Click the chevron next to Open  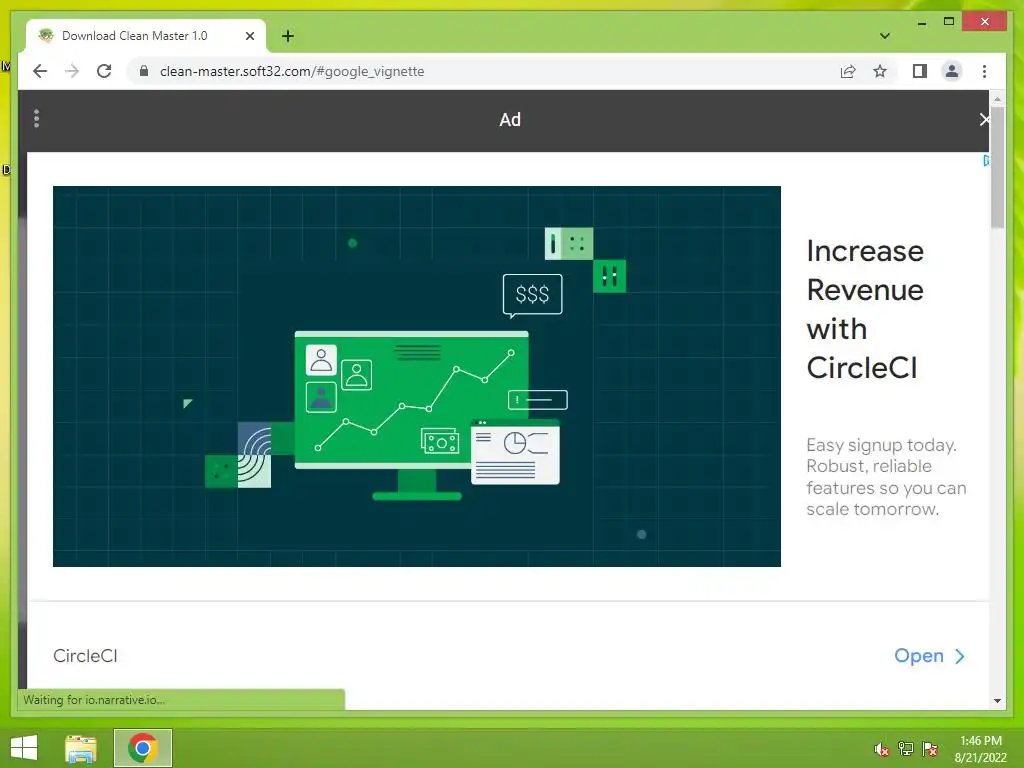pos(959,656)
